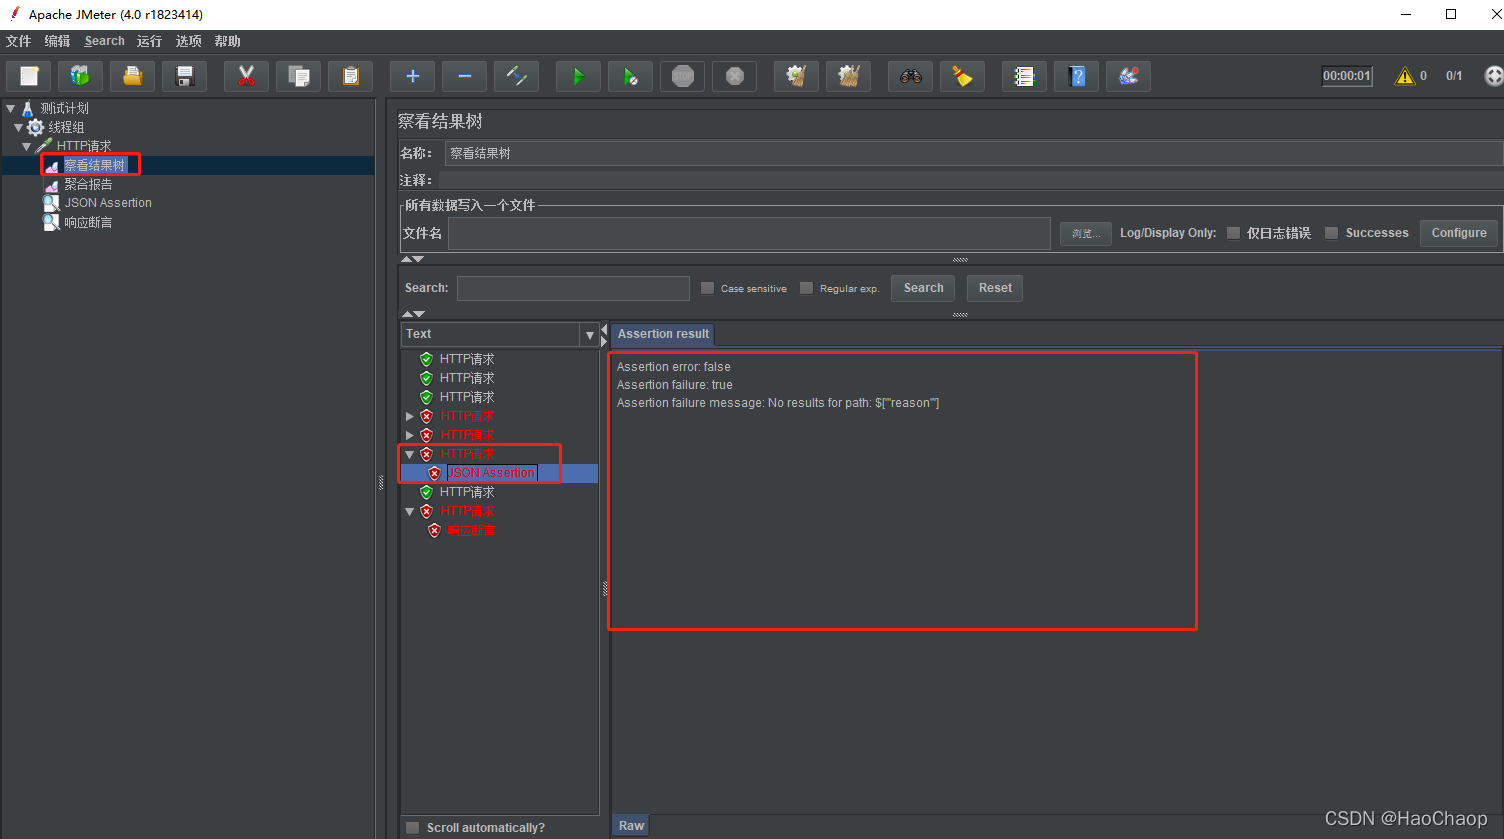Click the Plugins Manager feather icon
The height and width of the screenshot is (839, 1504).
1128,76
